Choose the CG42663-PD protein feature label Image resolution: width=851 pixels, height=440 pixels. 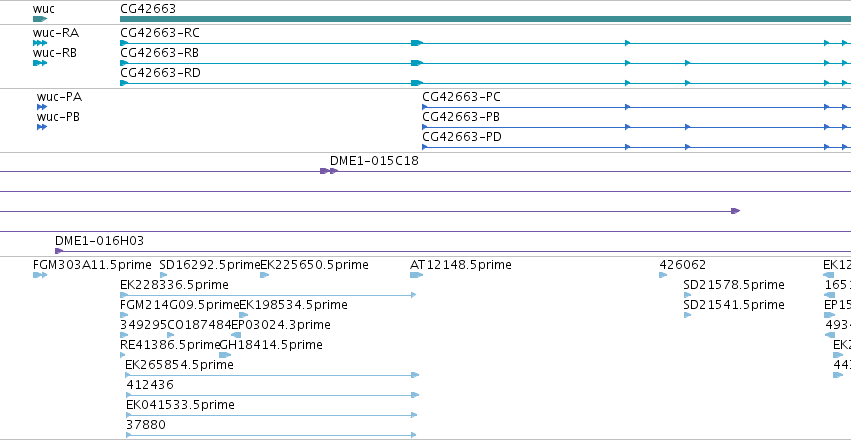point(462,137)
